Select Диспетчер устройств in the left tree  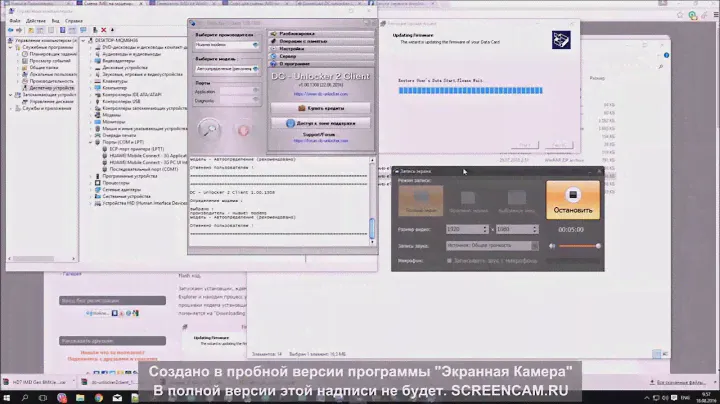tap(50, 88)
